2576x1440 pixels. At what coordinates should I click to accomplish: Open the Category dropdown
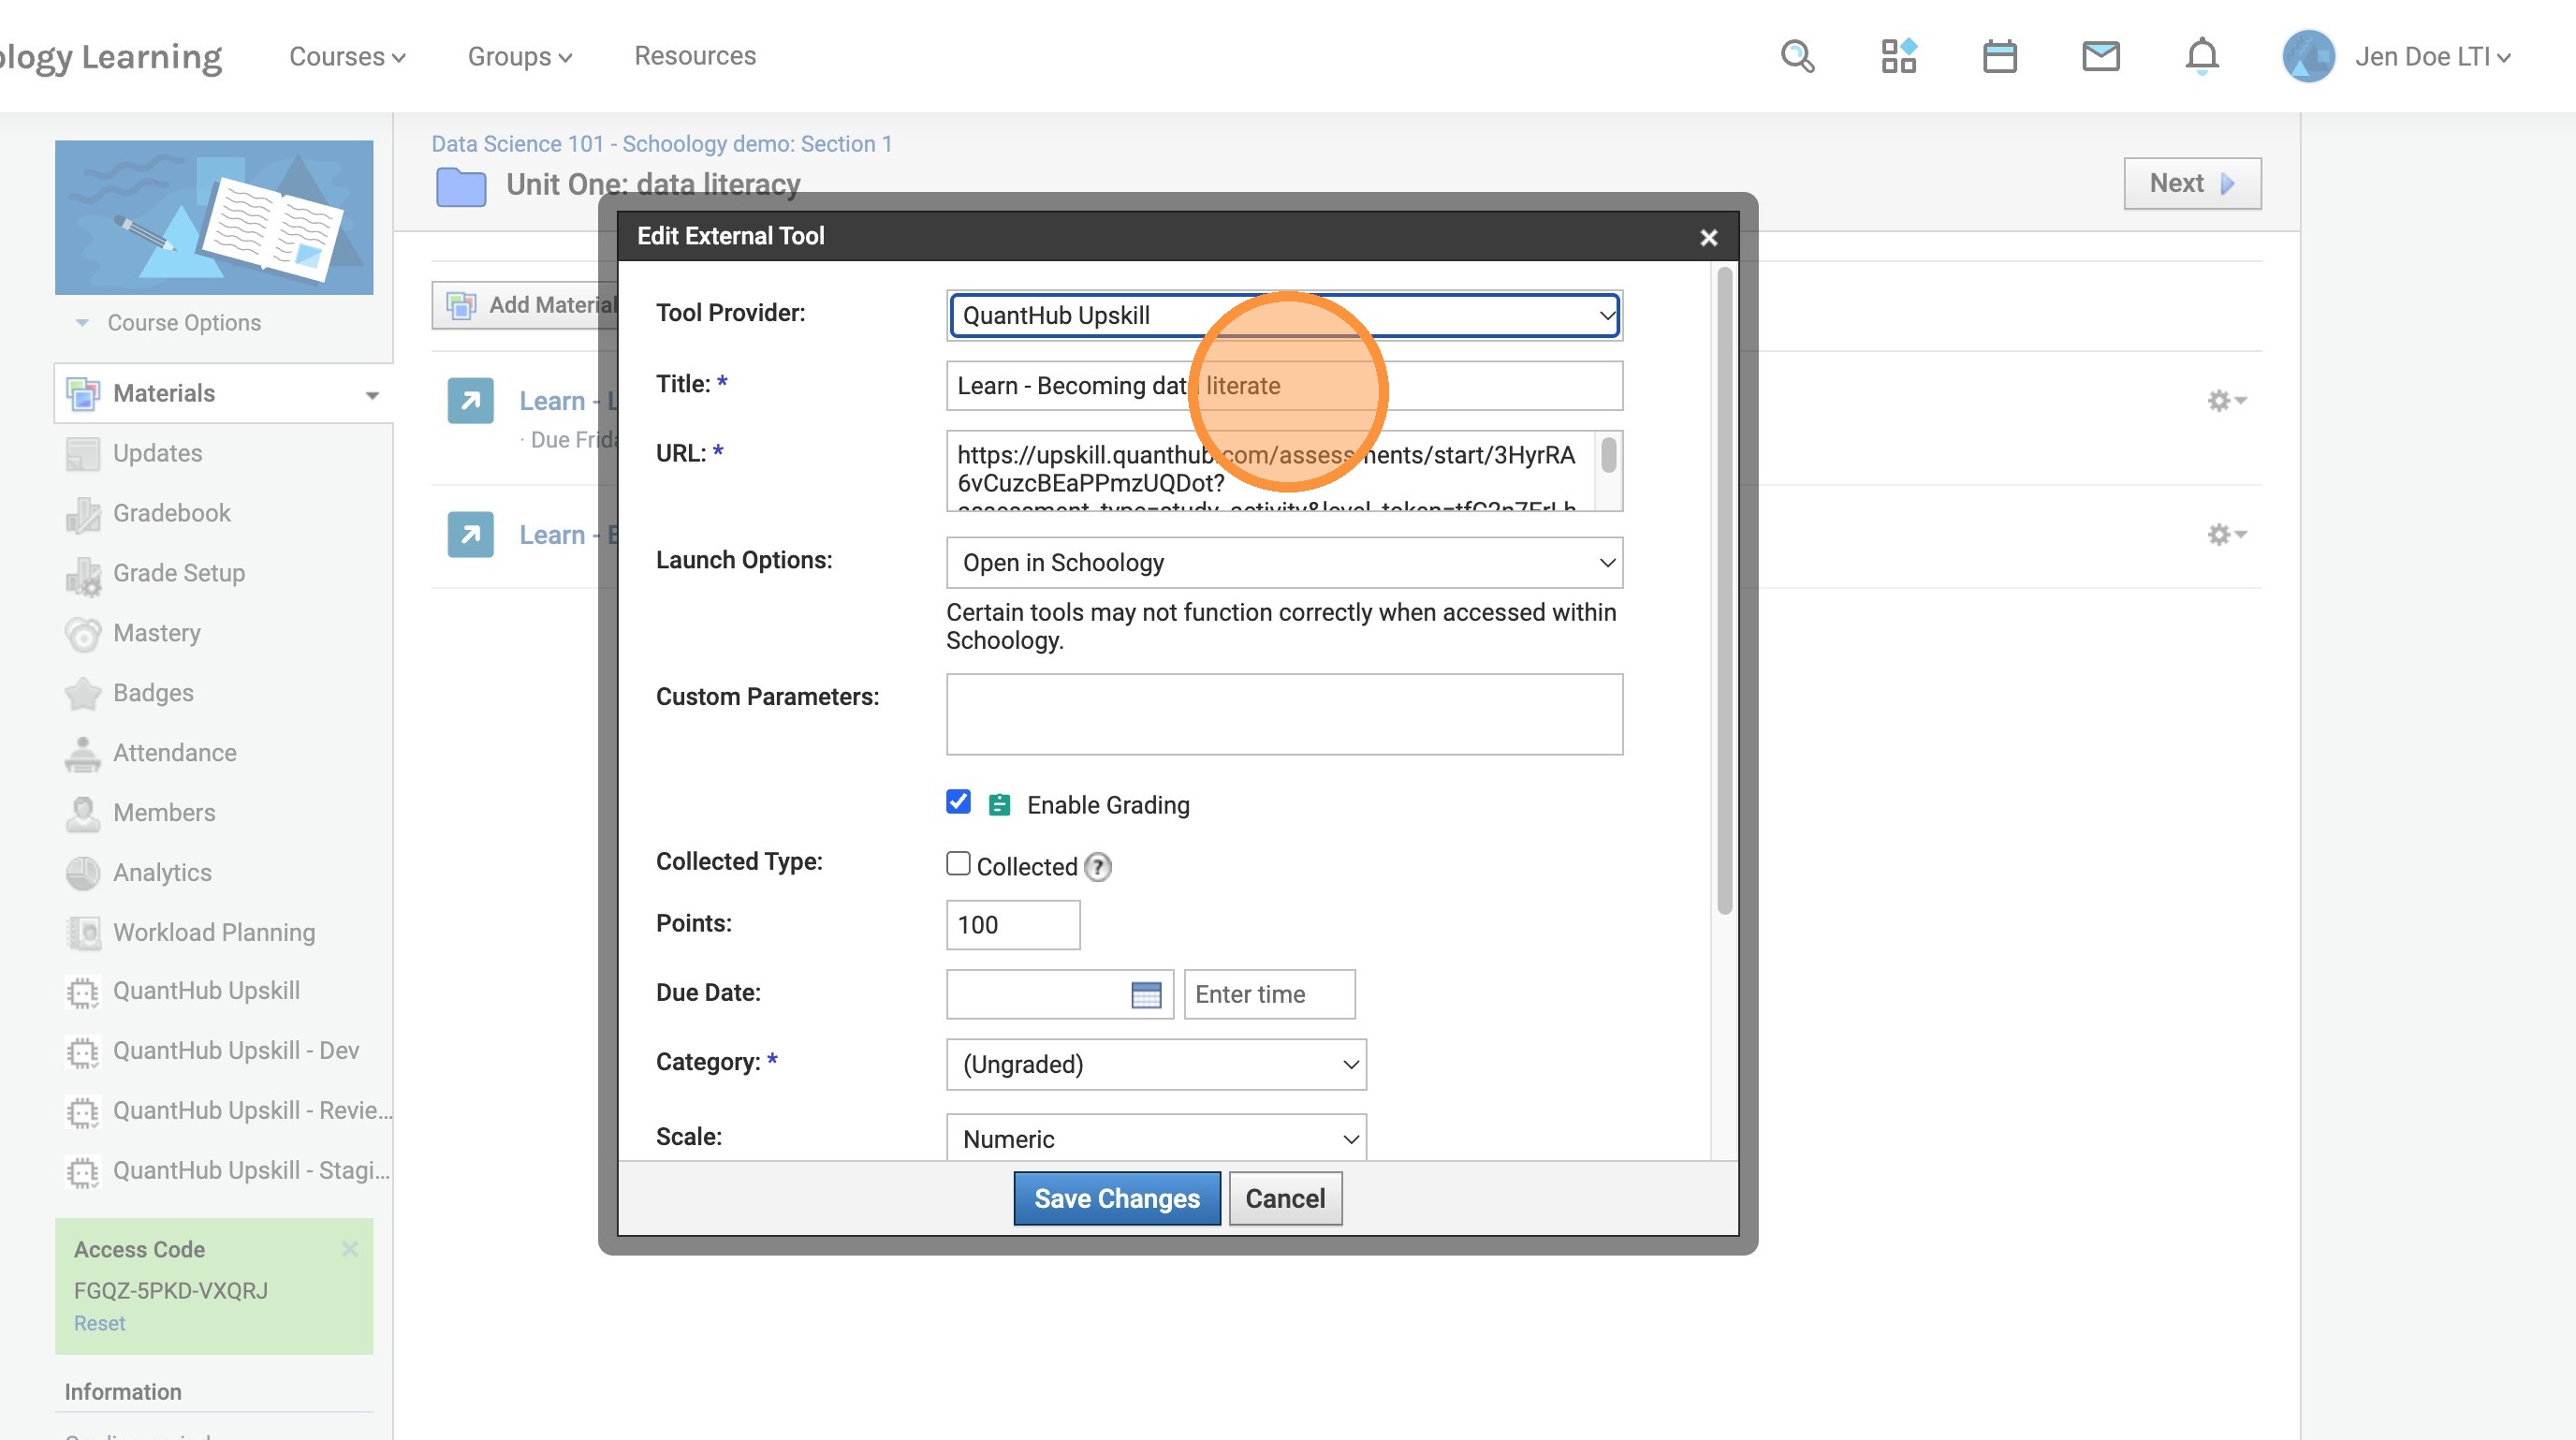pyautogui.click(x=1156, y=1064)
